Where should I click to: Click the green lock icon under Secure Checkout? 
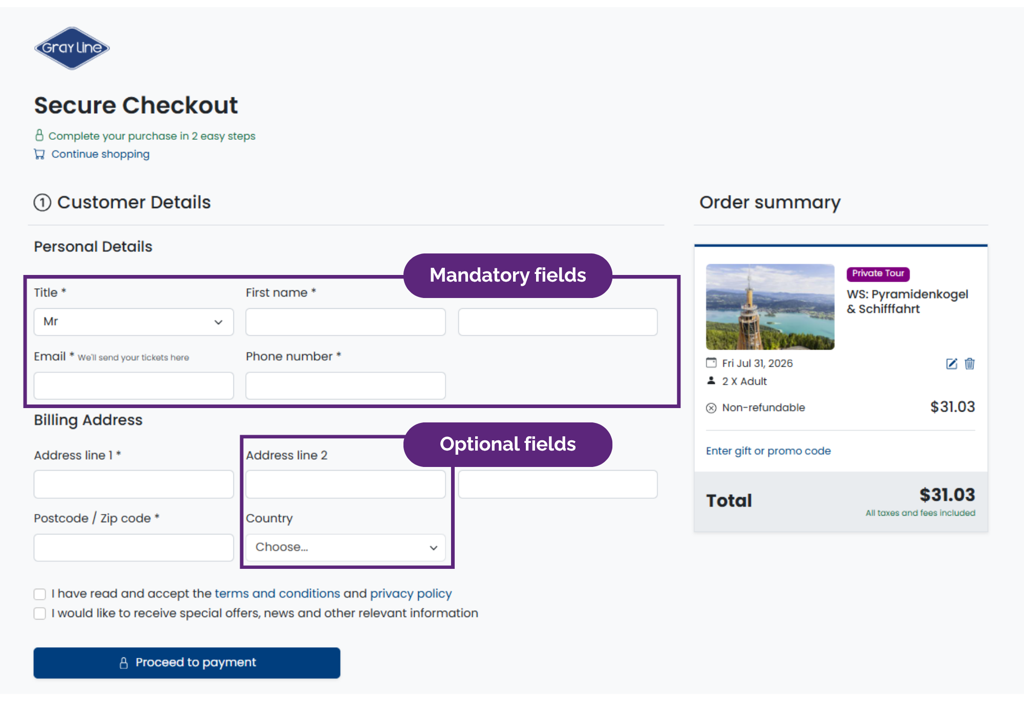coord(39,135)
